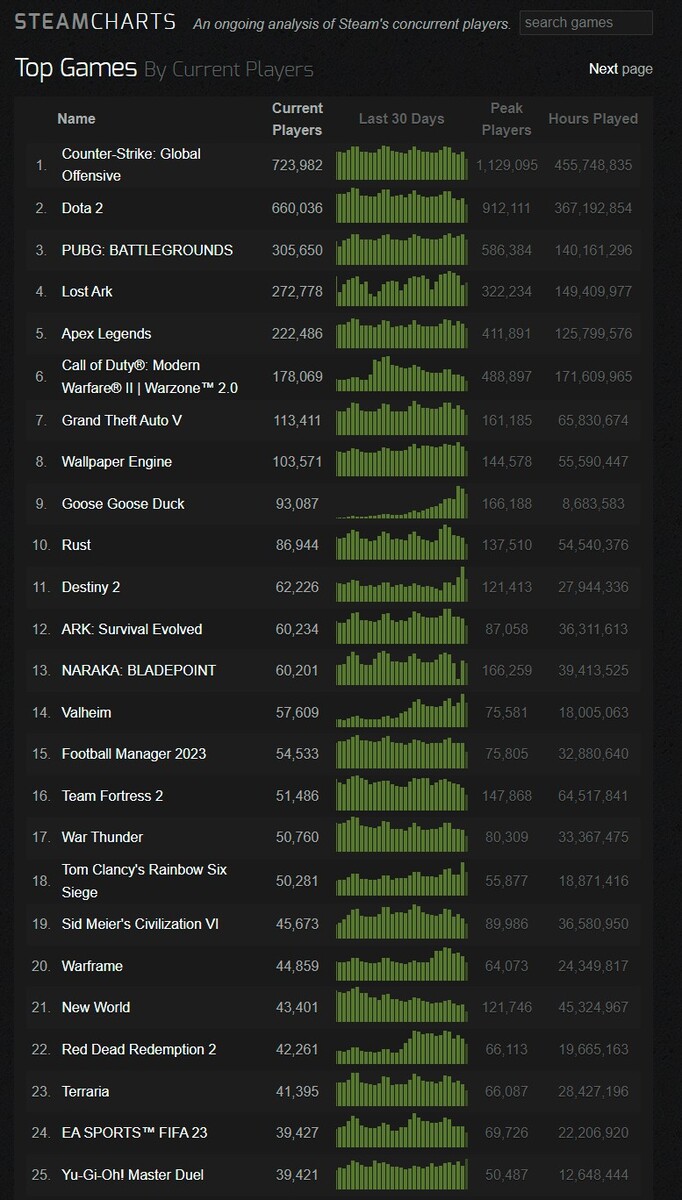Image resolution: width=682 pixels, height=1200 pixels.
Task: Click the 30-day chart for Lost Ark
Action: point(402,289)
